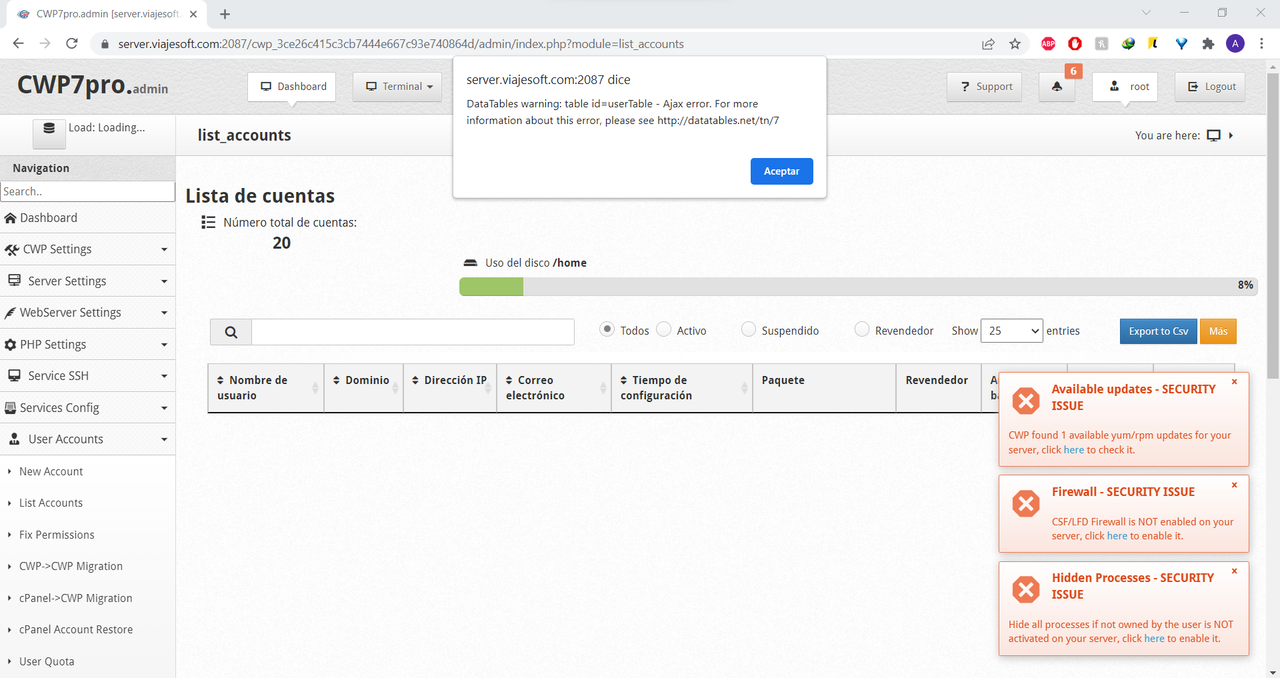
Task: Click the server load database icon
Action: pos(49,132)
